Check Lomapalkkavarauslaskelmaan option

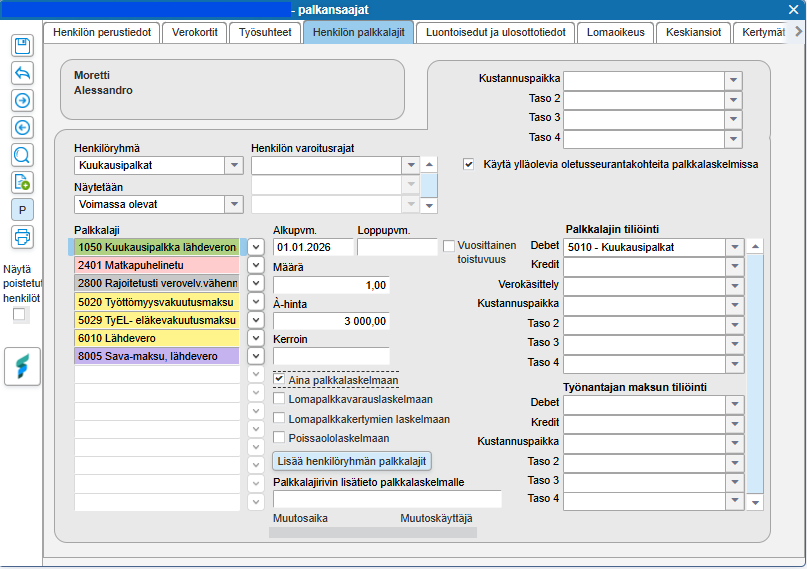click(x=279, y=399)
